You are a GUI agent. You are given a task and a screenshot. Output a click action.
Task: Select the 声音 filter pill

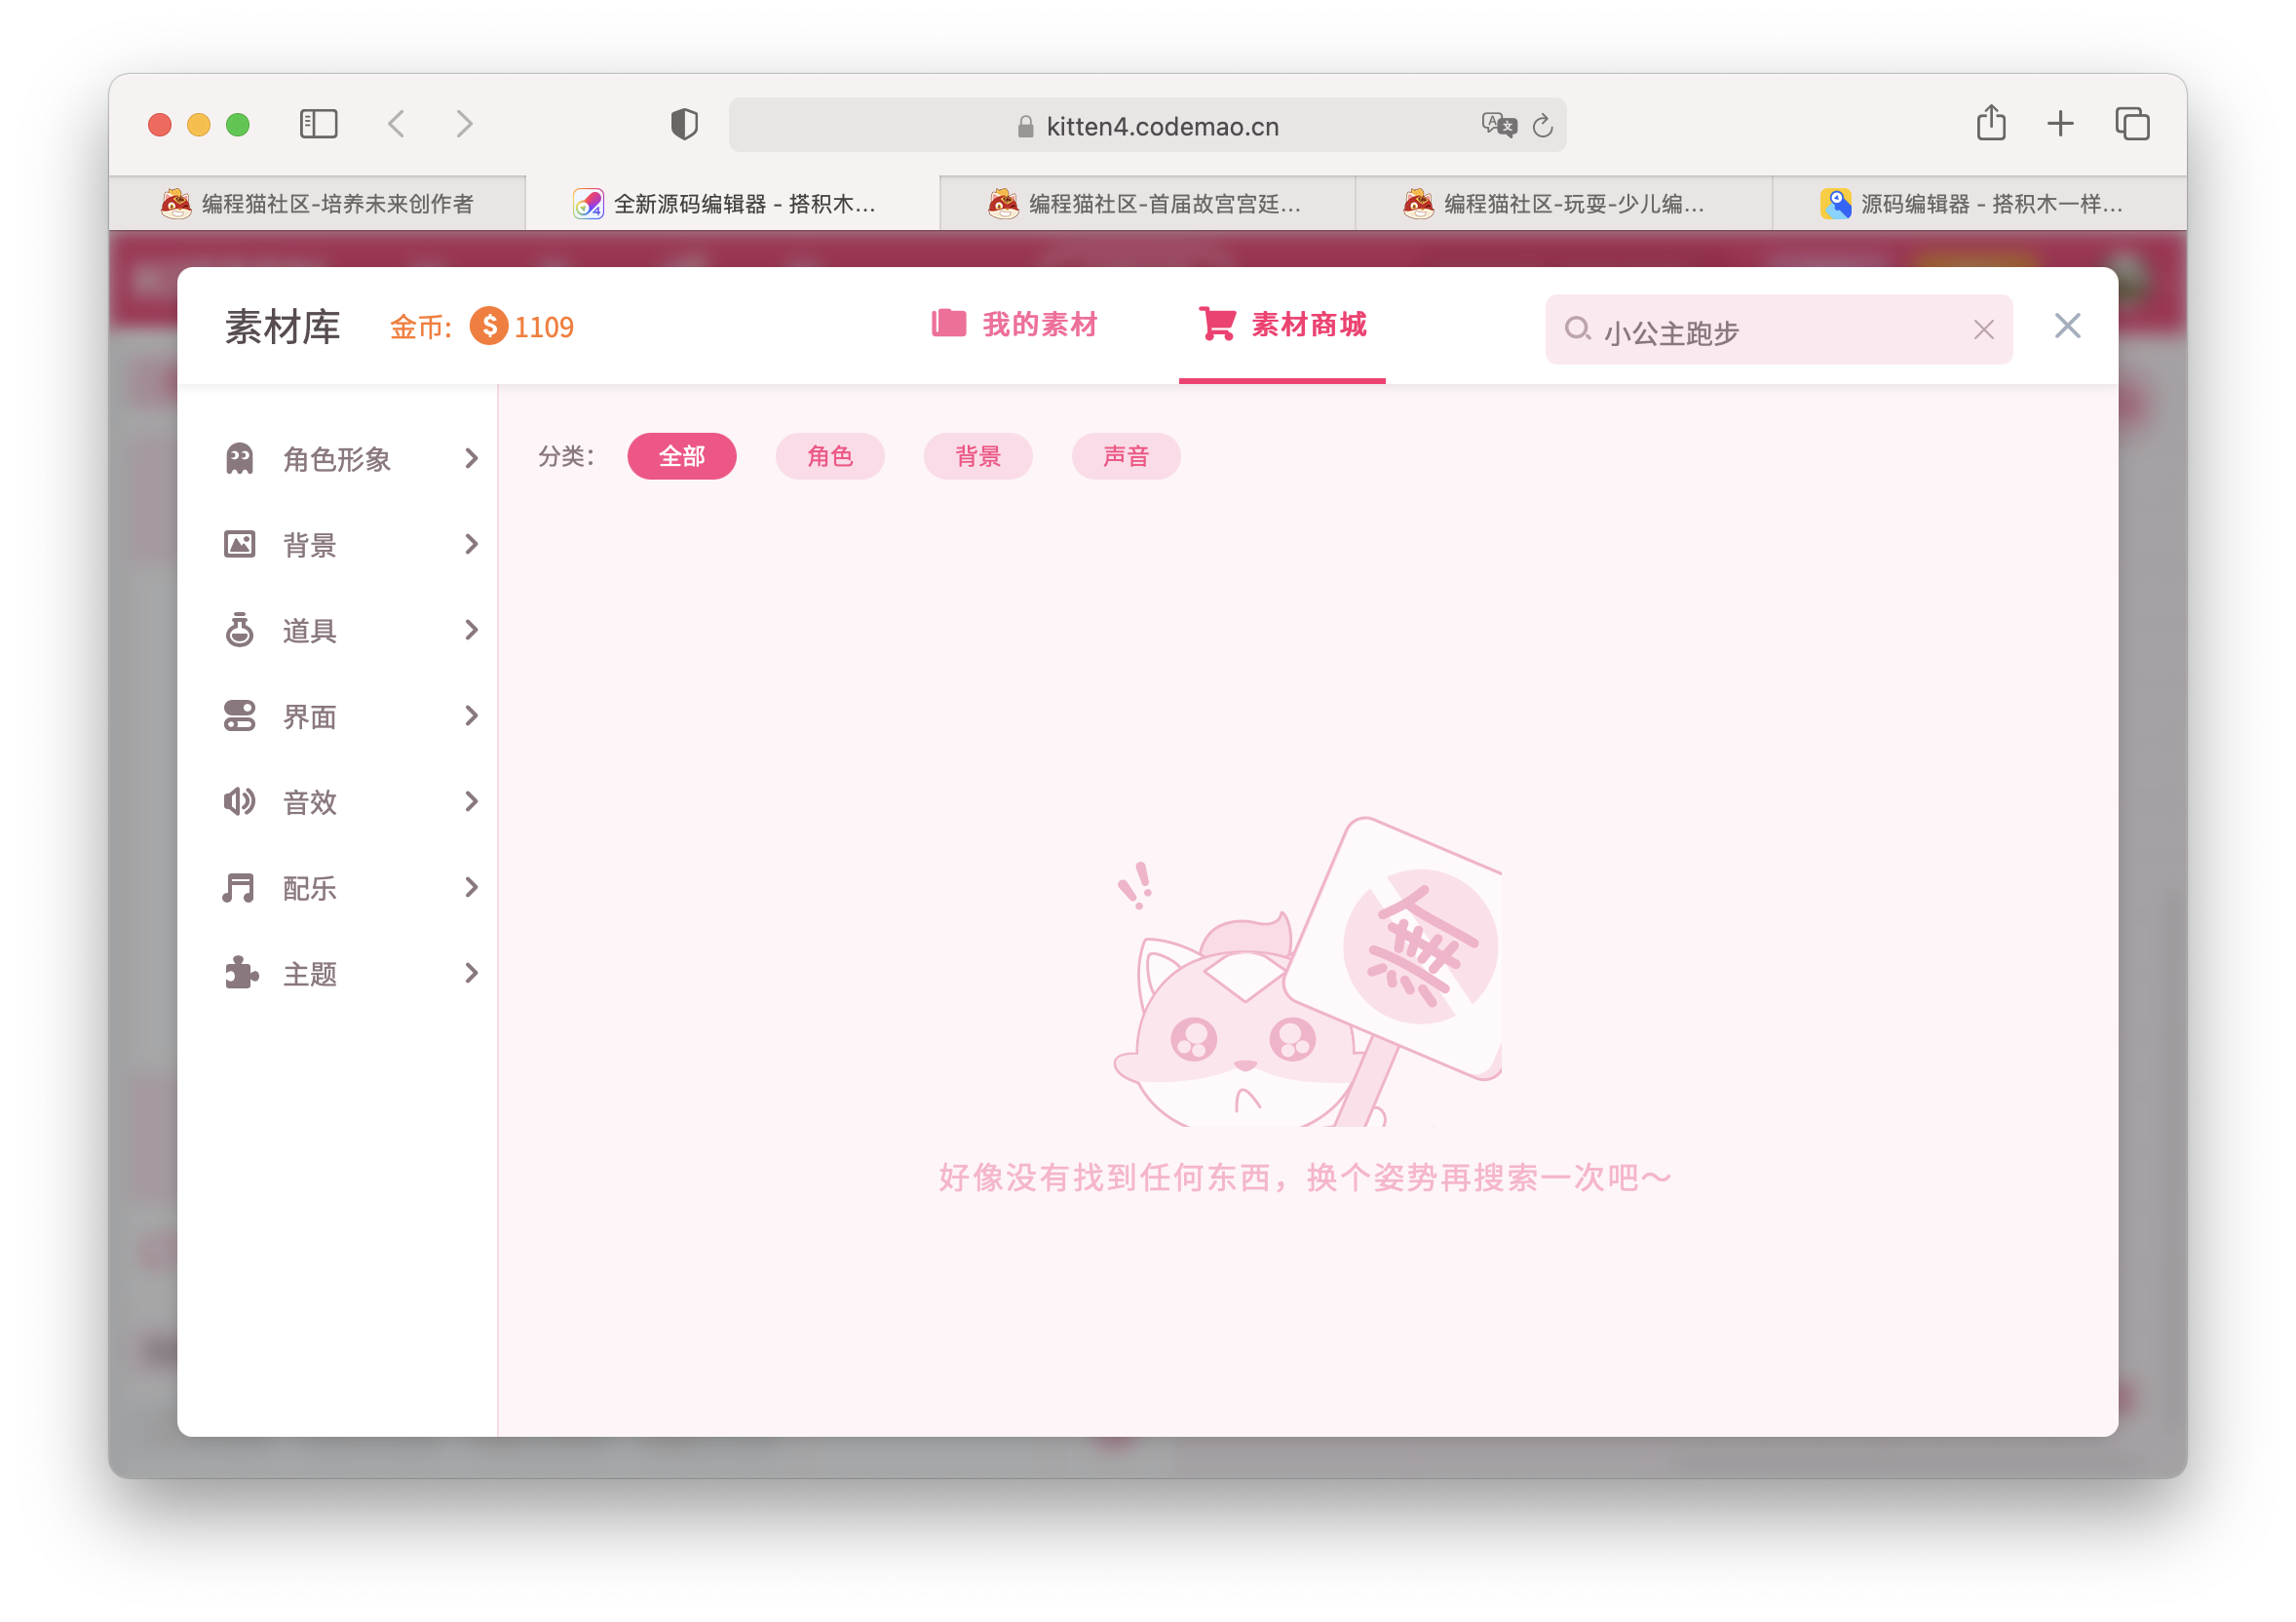point(1126,457)
